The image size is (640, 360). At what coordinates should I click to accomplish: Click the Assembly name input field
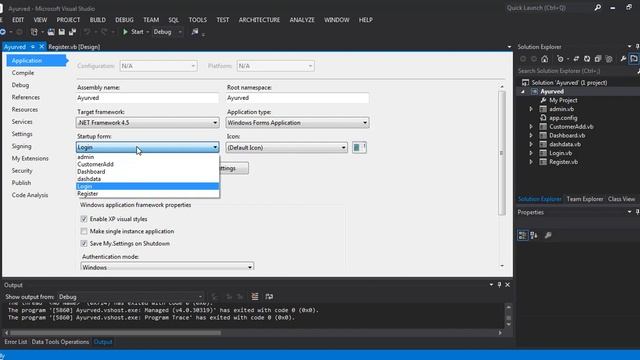(147, 98)
